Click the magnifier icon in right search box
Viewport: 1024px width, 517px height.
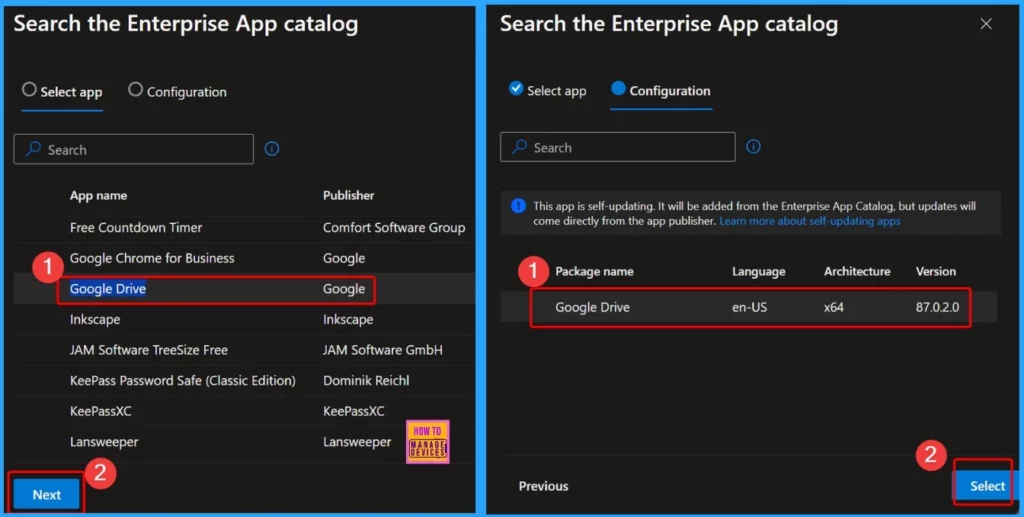tap(519, 147)
